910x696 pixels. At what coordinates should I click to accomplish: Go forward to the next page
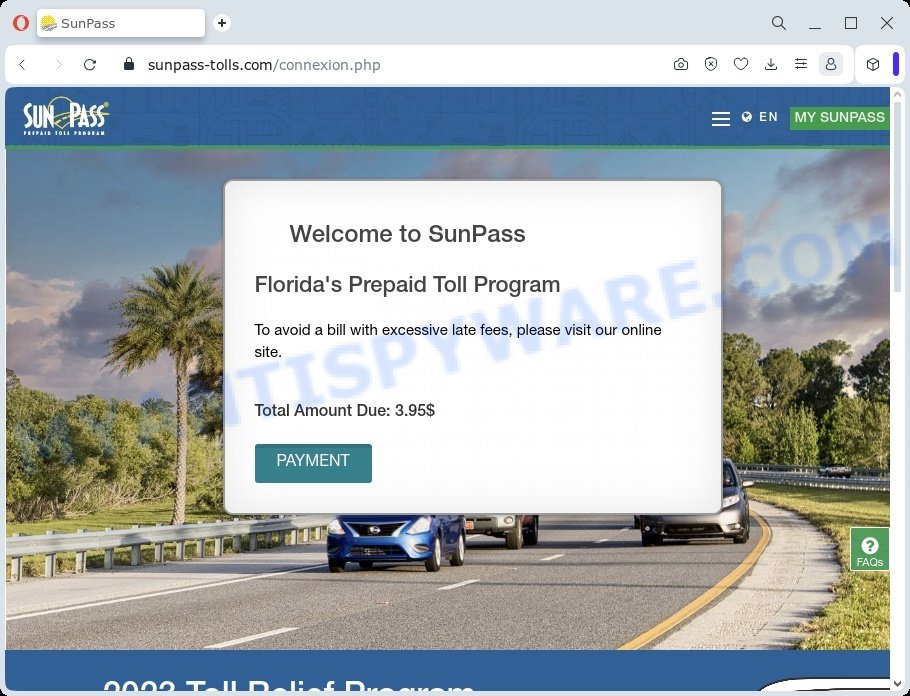[58, 64]
